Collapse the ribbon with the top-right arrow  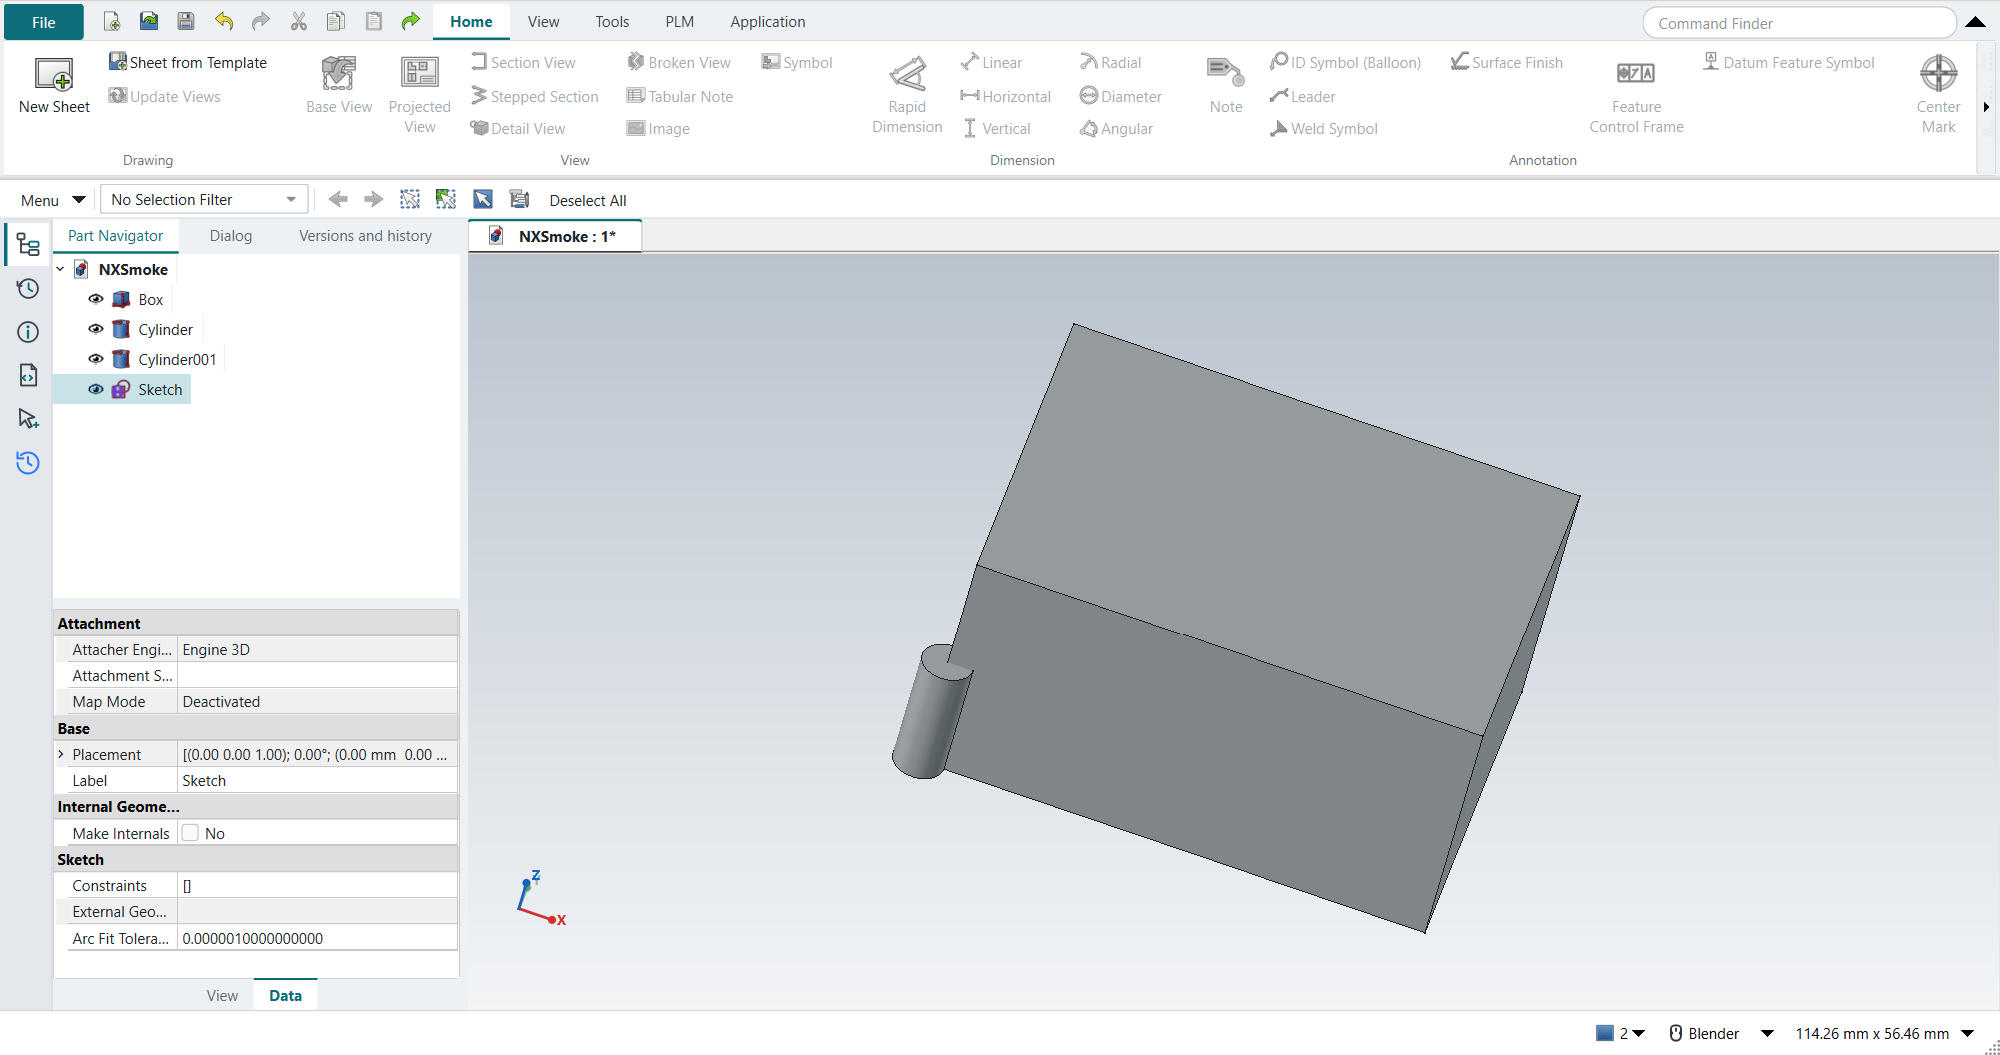1975,22
